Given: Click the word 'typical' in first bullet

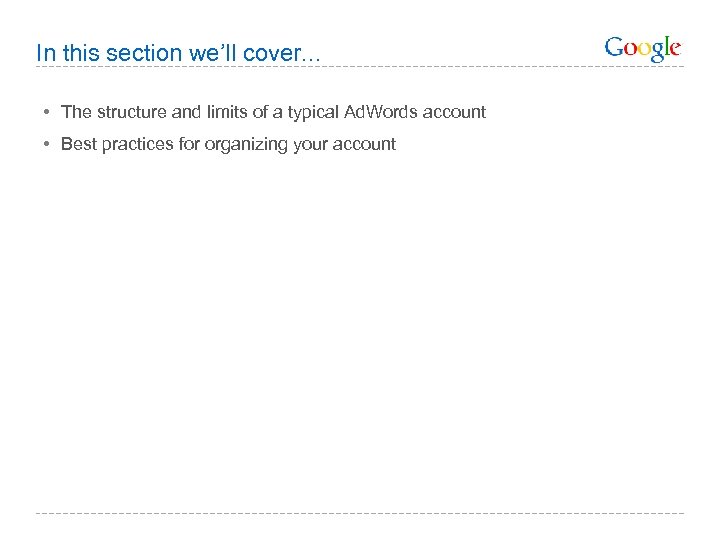Looking at the screenshot, I should click(x=316, y=112).
